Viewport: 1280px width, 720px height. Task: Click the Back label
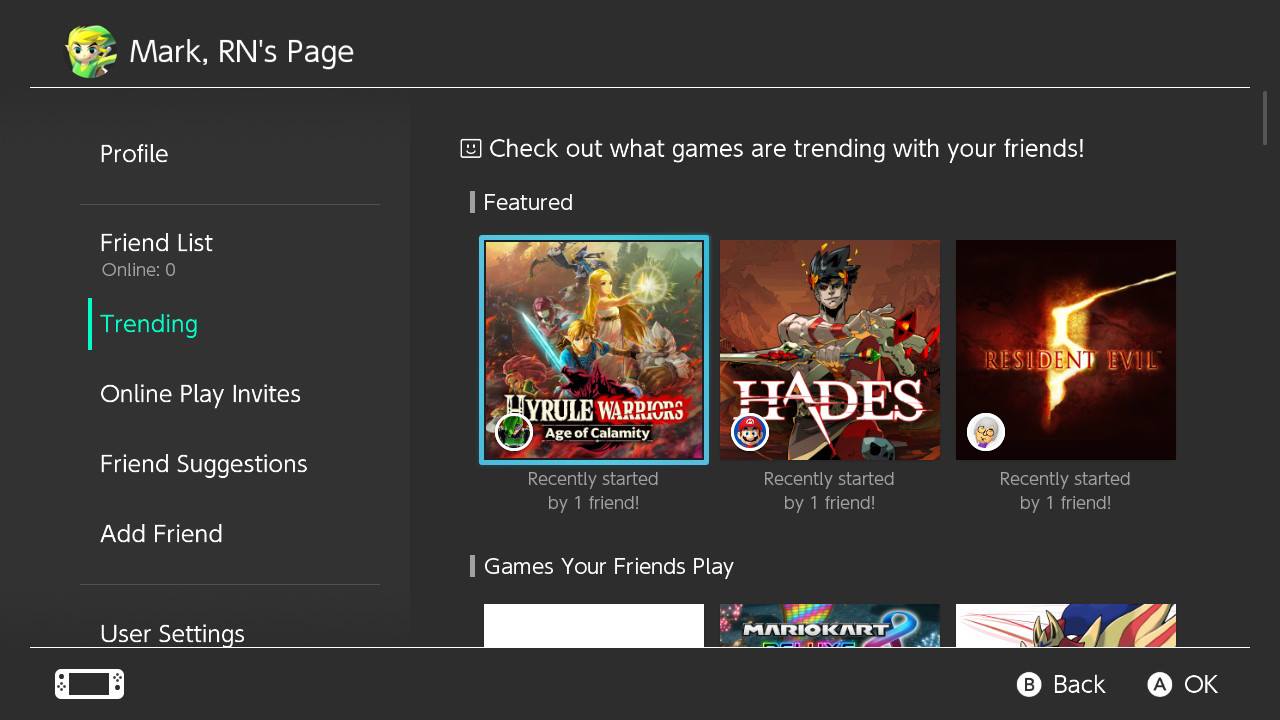(1079, 684)
